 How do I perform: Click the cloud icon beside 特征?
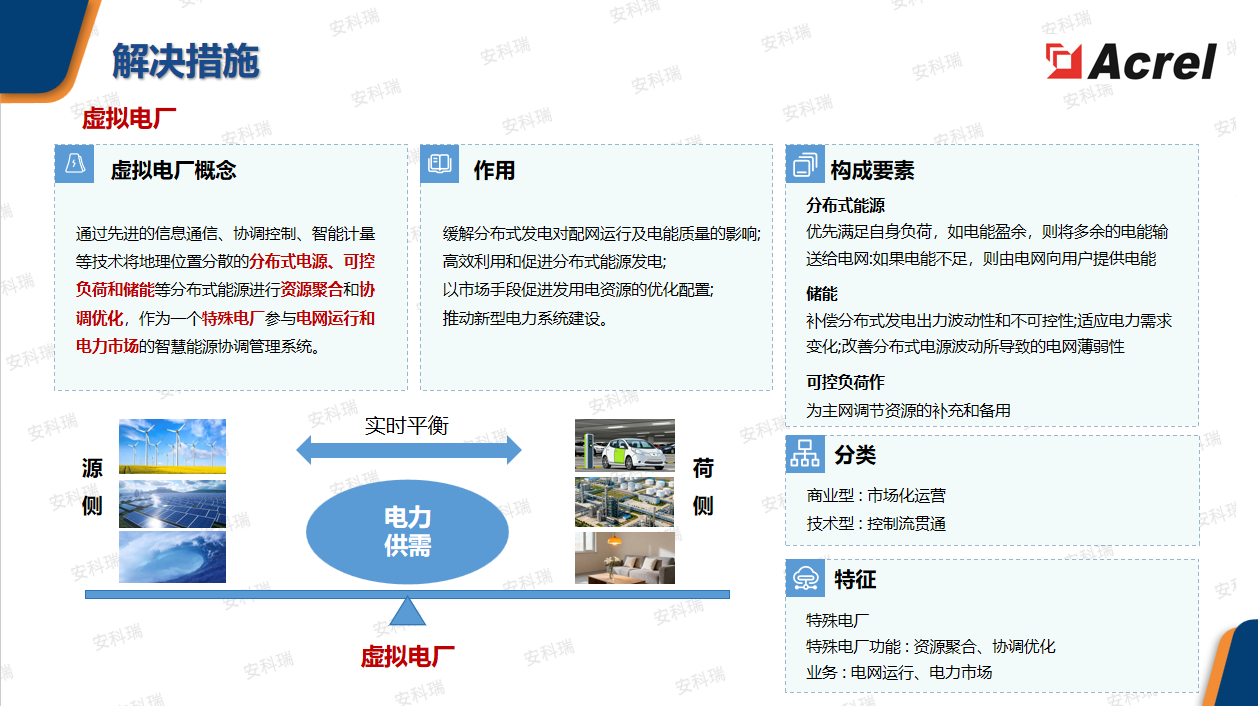[805, 578]
